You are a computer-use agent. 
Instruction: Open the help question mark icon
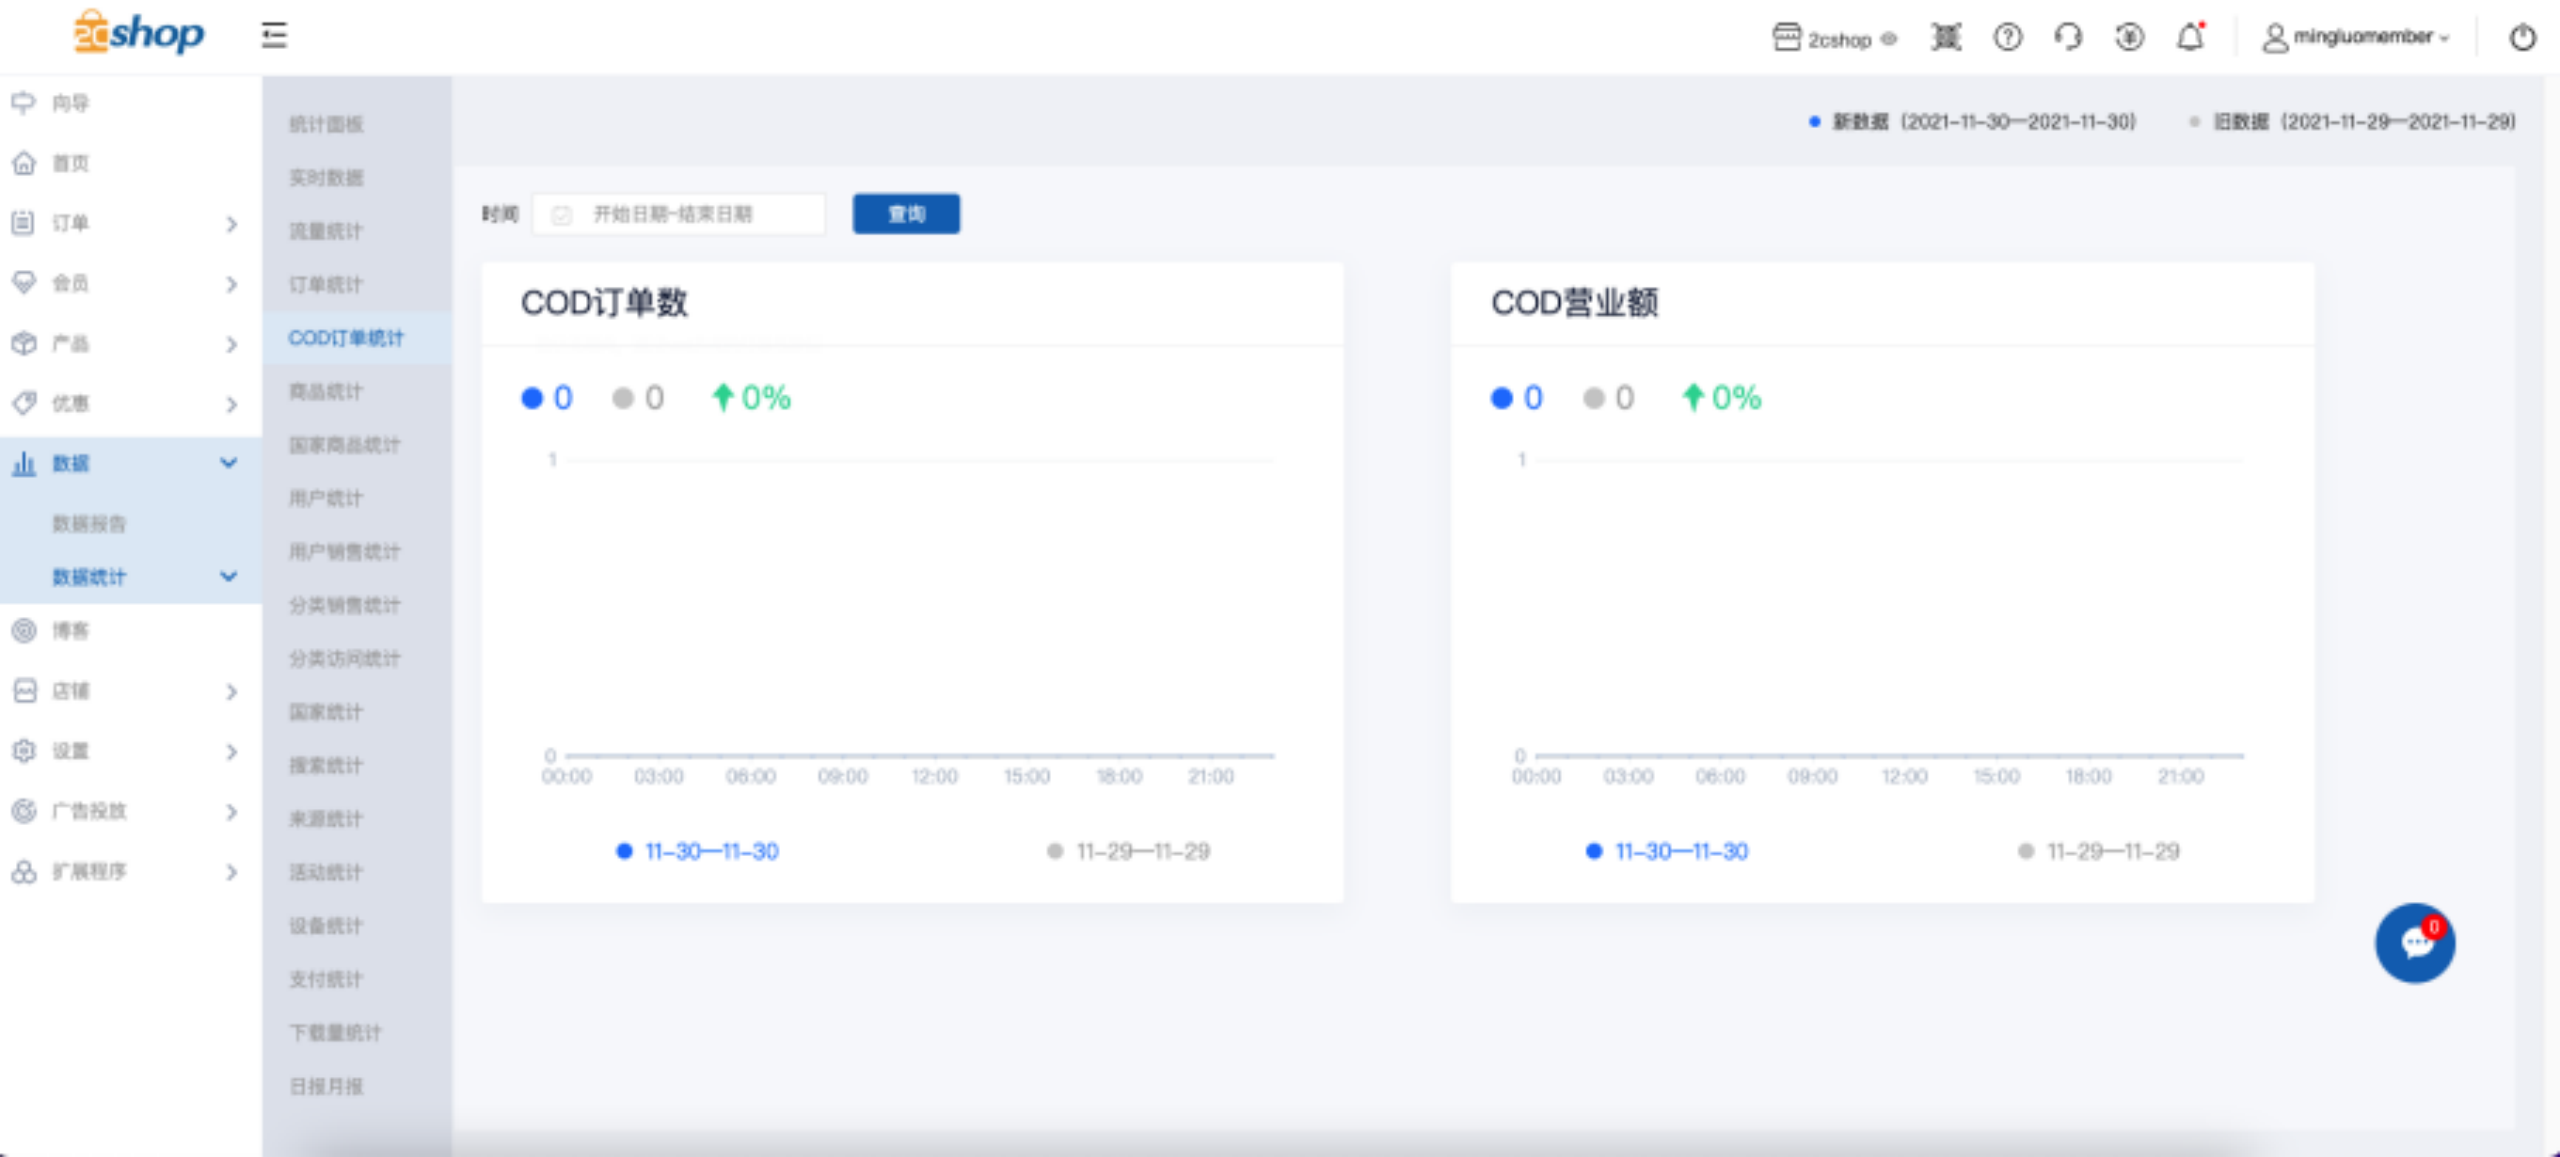(2007, 38)
